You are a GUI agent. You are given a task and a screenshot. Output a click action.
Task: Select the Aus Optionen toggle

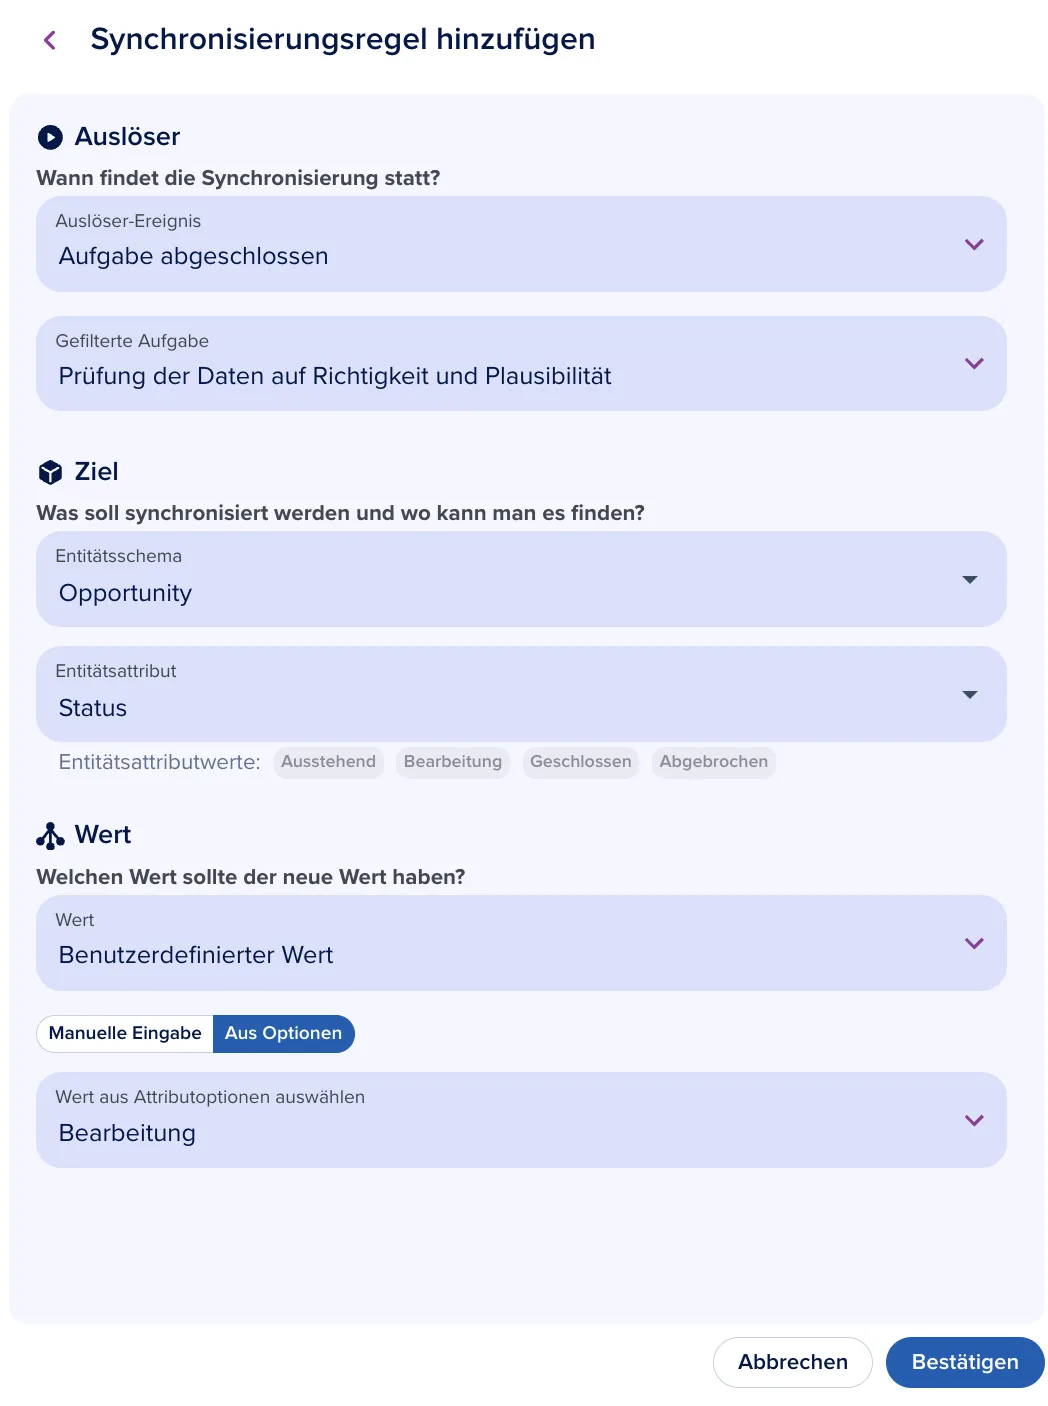point(284,1033)
